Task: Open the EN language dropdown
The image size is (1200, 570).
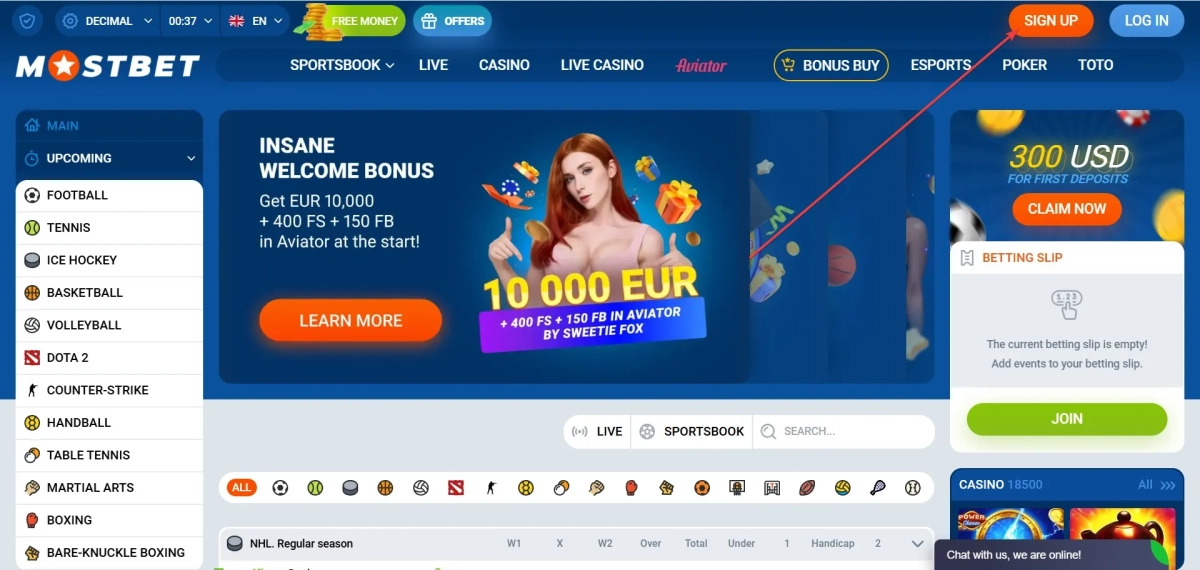Action: point(254,20)
